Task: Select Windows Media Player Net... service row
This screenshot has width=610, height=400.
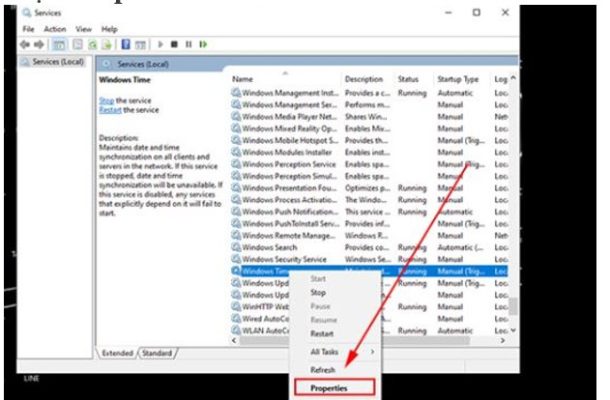Action: click(370, 117)
